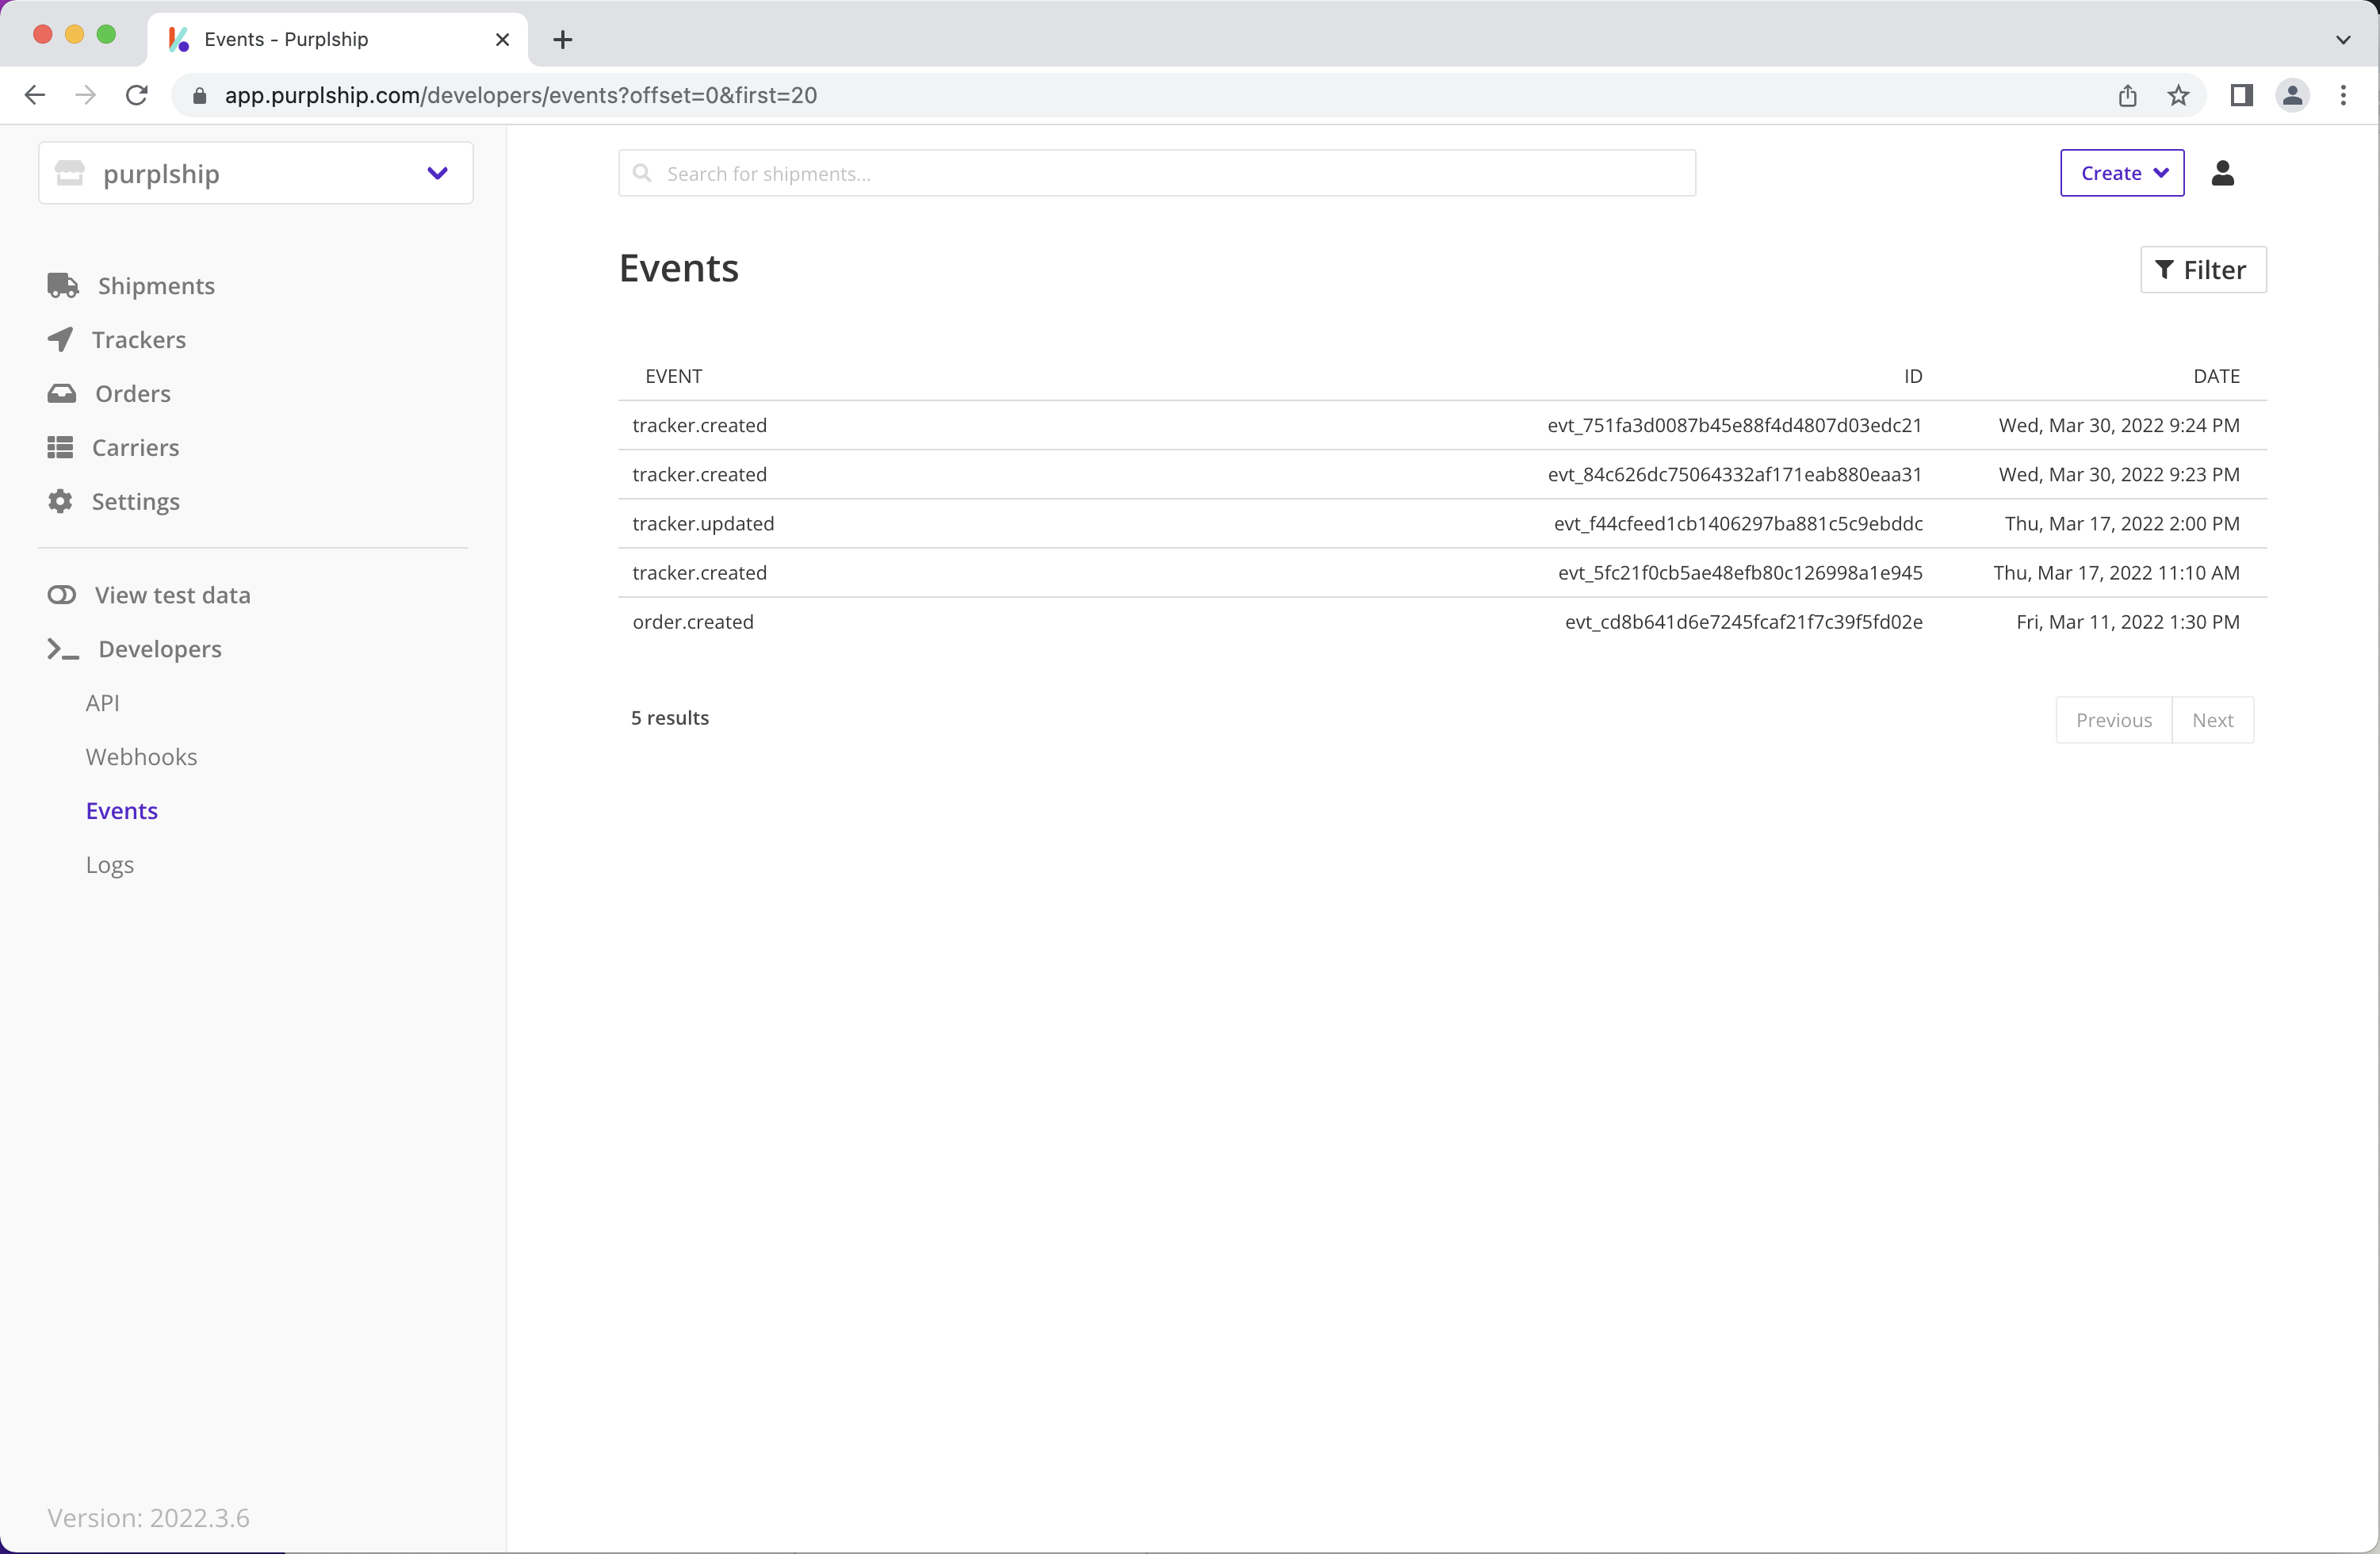Viewport: 2380px width, 1554px height.
Task: Close the Events - Purplship tab
Action: tap(502, 40)
